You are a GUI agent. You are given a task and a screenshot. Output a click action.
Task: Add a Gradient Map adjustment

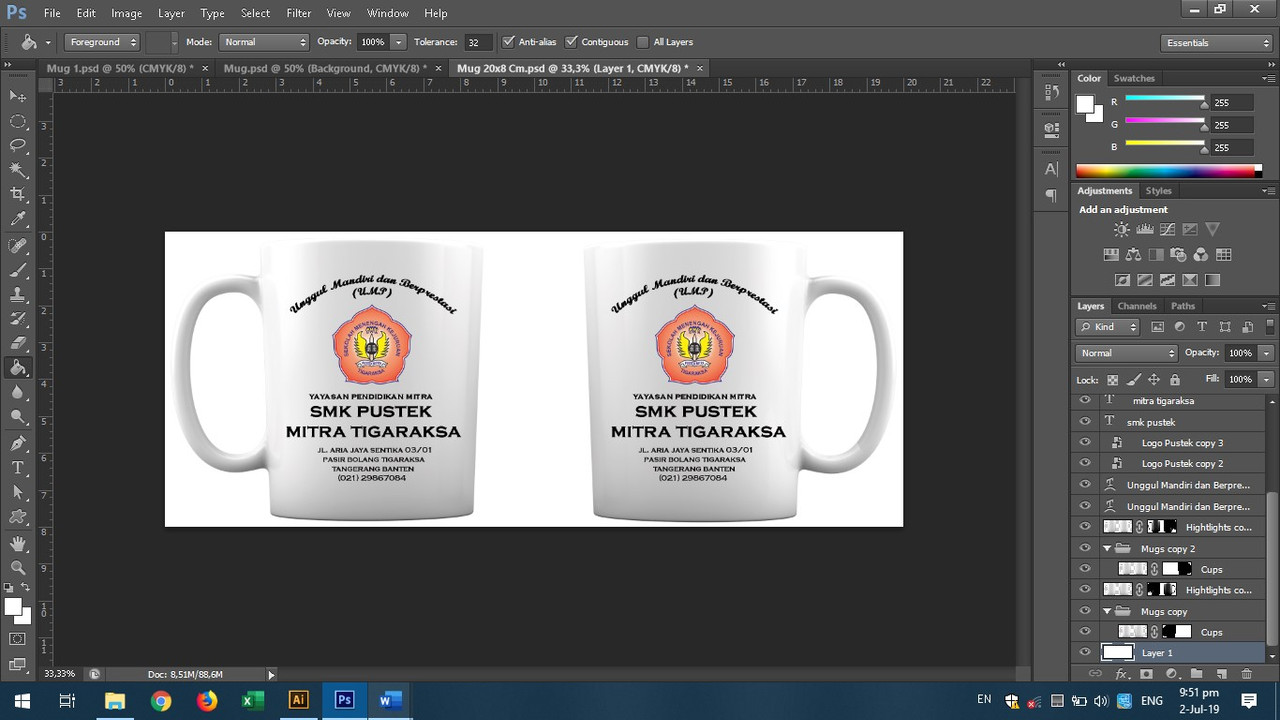[1212, 280]
